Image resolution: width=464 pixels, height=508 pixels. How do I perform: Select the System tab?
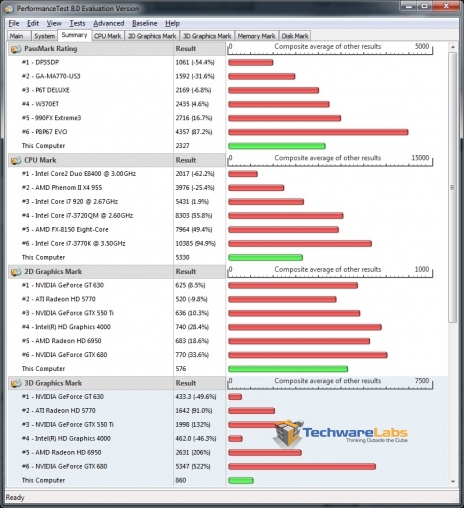[44, 36]
